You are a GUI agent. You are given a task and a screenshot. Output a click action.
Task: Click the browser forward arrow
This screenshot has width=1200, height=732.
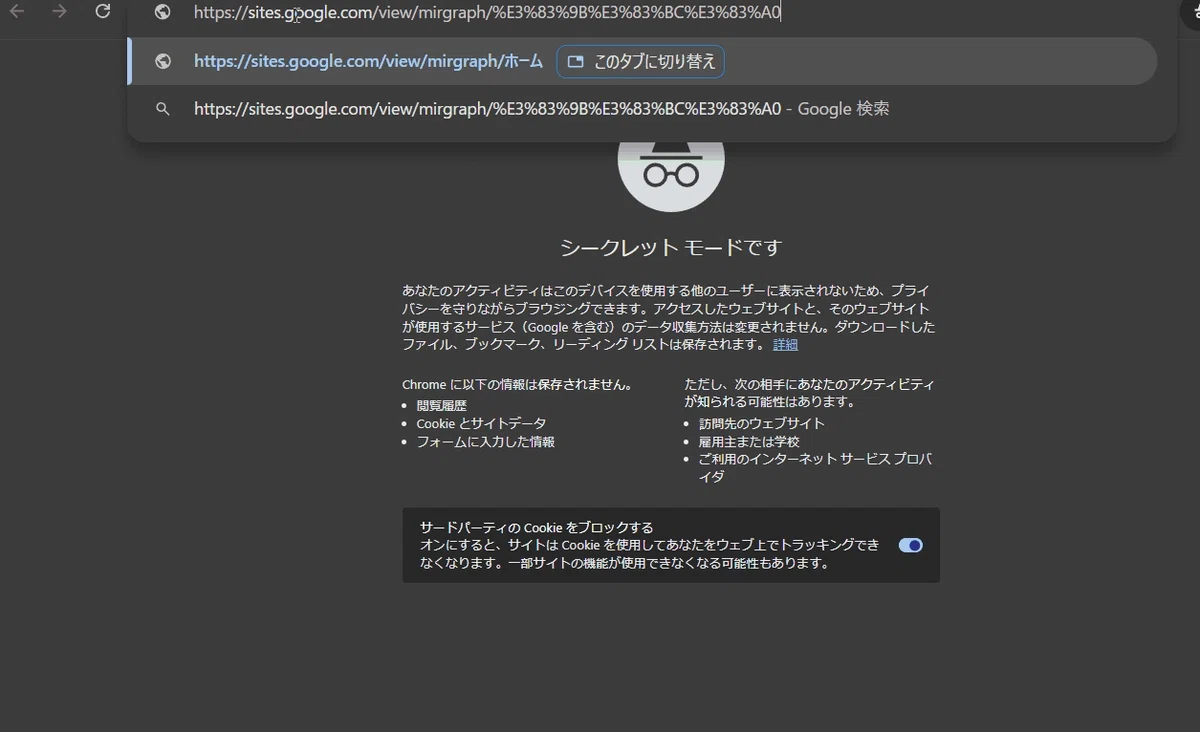pos(60,12)
